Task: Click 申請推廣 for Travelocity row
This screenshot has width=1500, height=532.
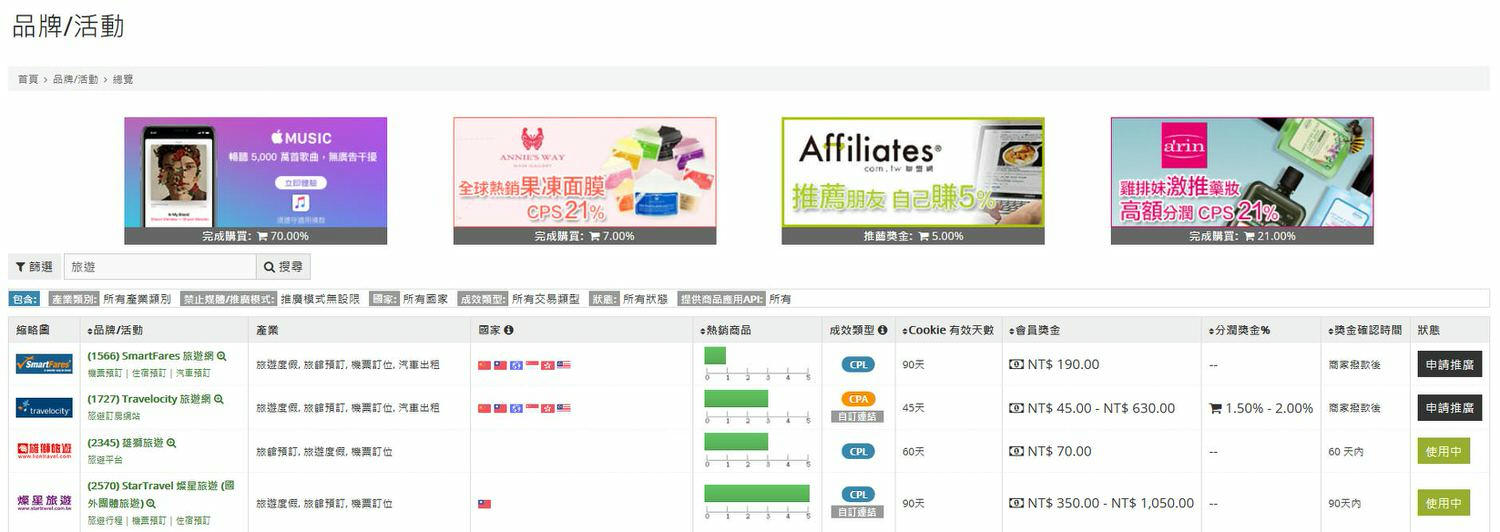Action: (1449, 408)
